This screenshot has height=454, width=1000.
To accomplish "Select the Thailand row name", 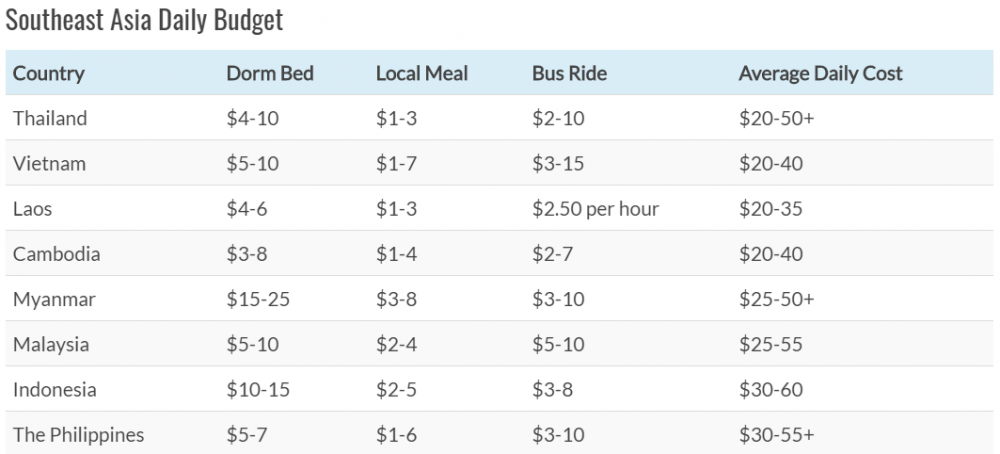I will coord(50,118).
